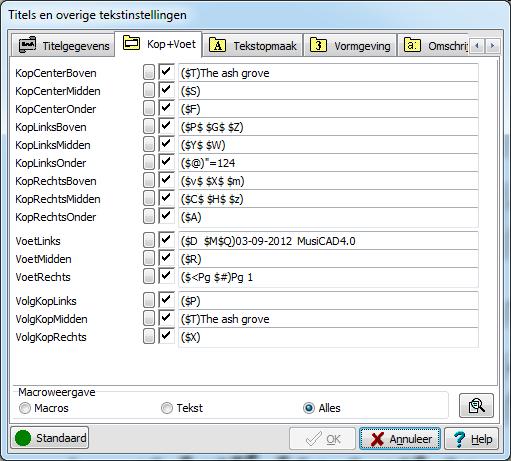The width and height of the screenshot is (511, 461).
Task: Click the KopCenterMidden field '($S)'
Action: coord(328,91)
